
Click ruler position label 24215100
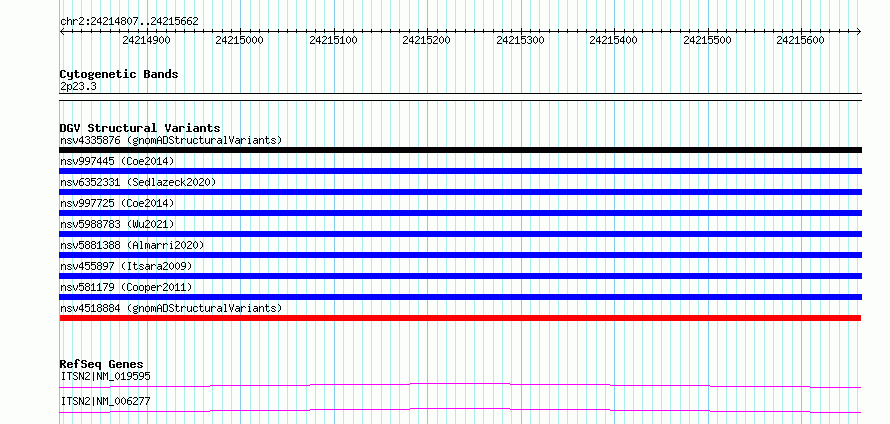(333, 40)
